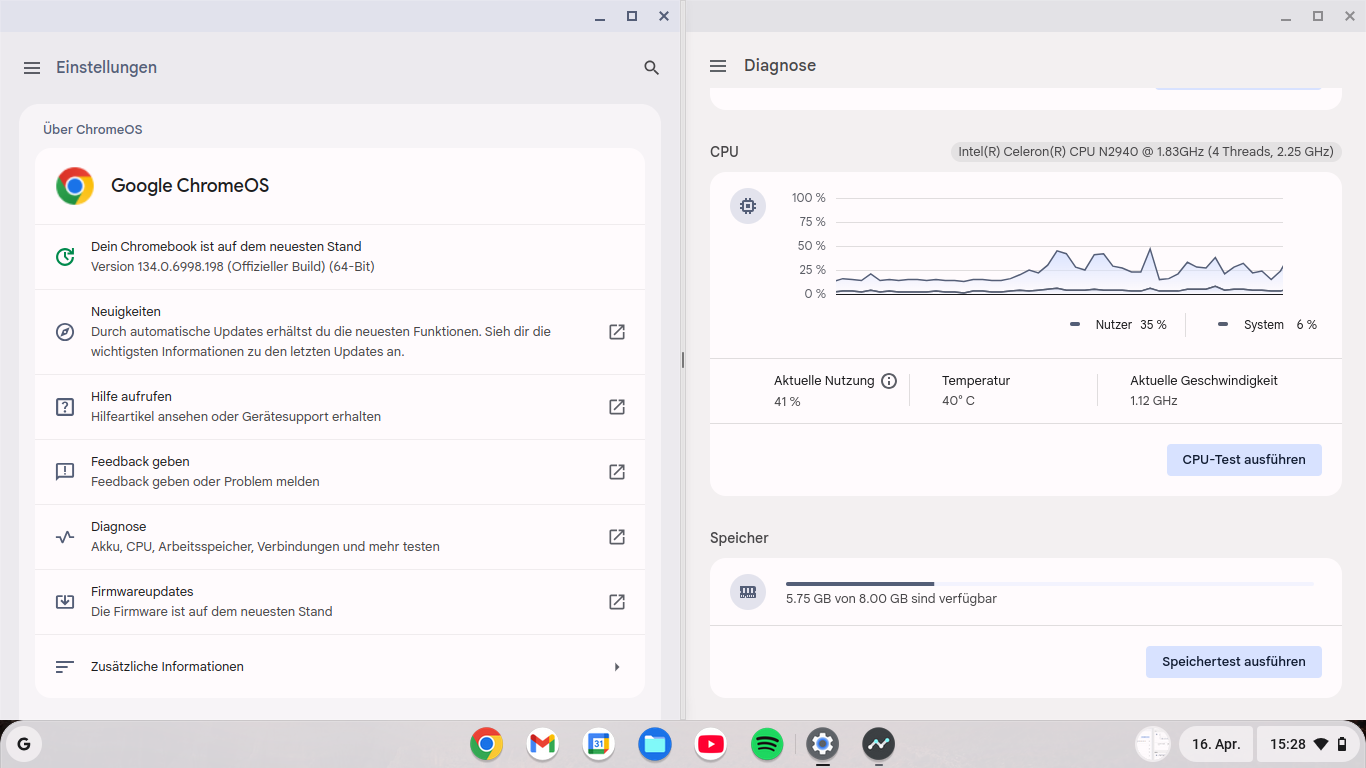Switch to Settings gear icon on shelf
The image size is (1366, 768).
(823, 744)
